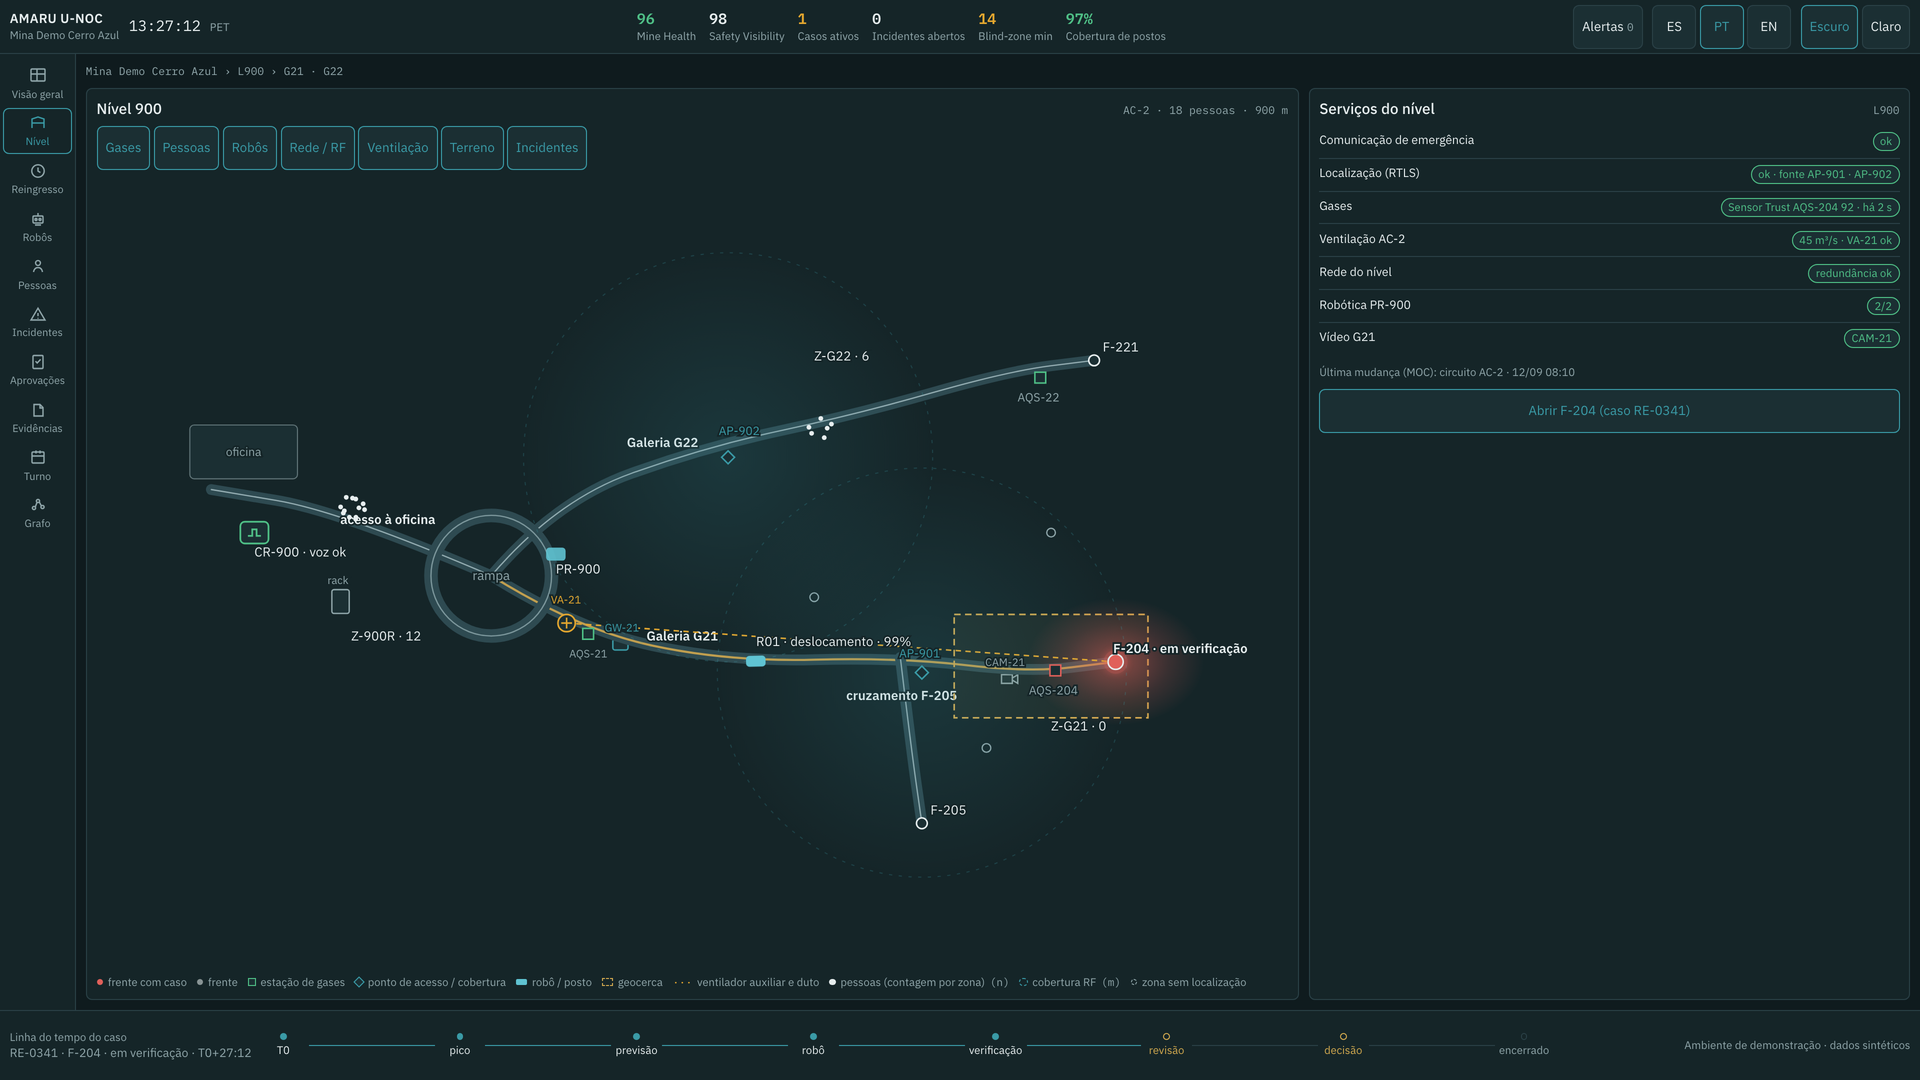
Task: Switch language to PT
Action: 1721,27
